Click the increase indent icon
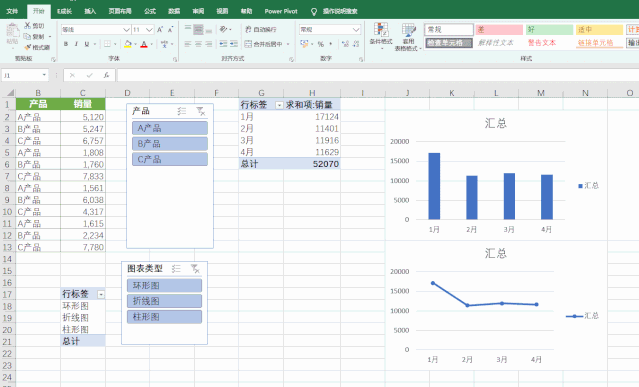Viewport: 639px width, 387px height. coord(234,44)
